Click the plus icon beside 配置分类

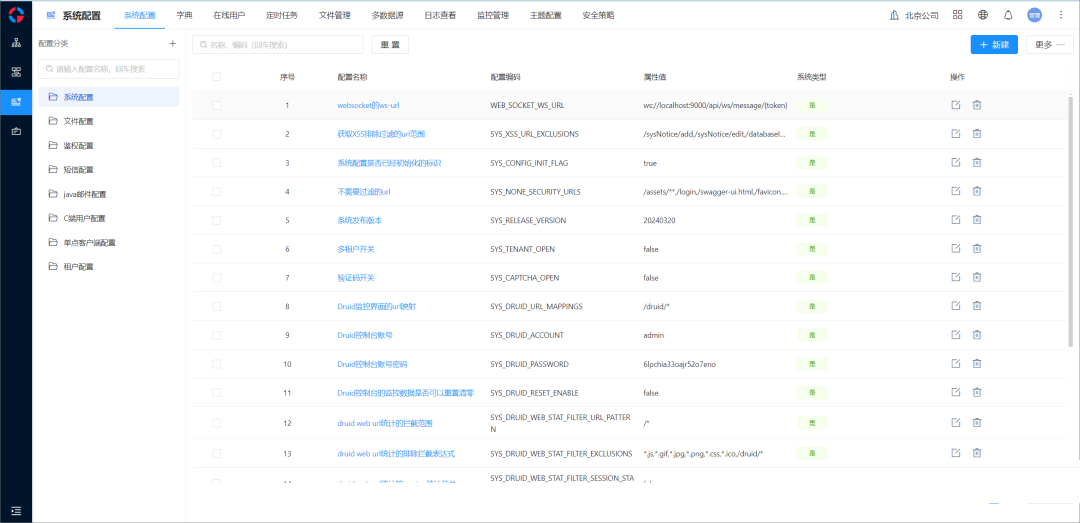tap(172, 44)
